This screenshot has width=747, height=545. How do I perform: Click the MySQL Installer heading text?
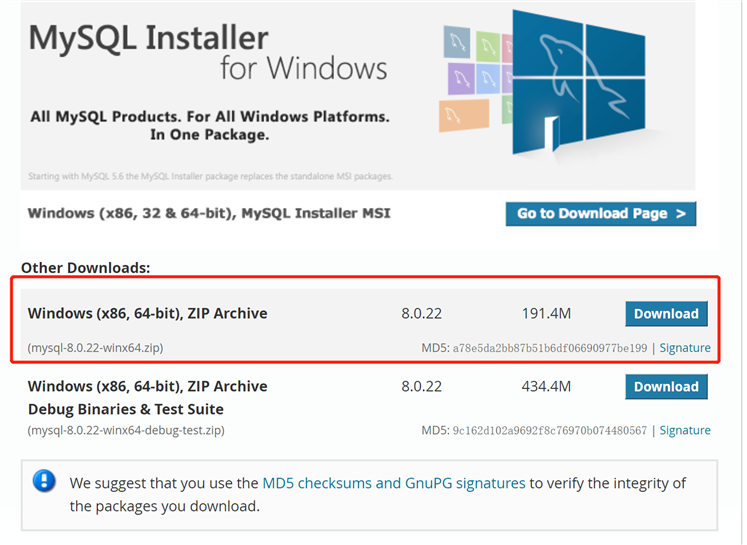148,38
